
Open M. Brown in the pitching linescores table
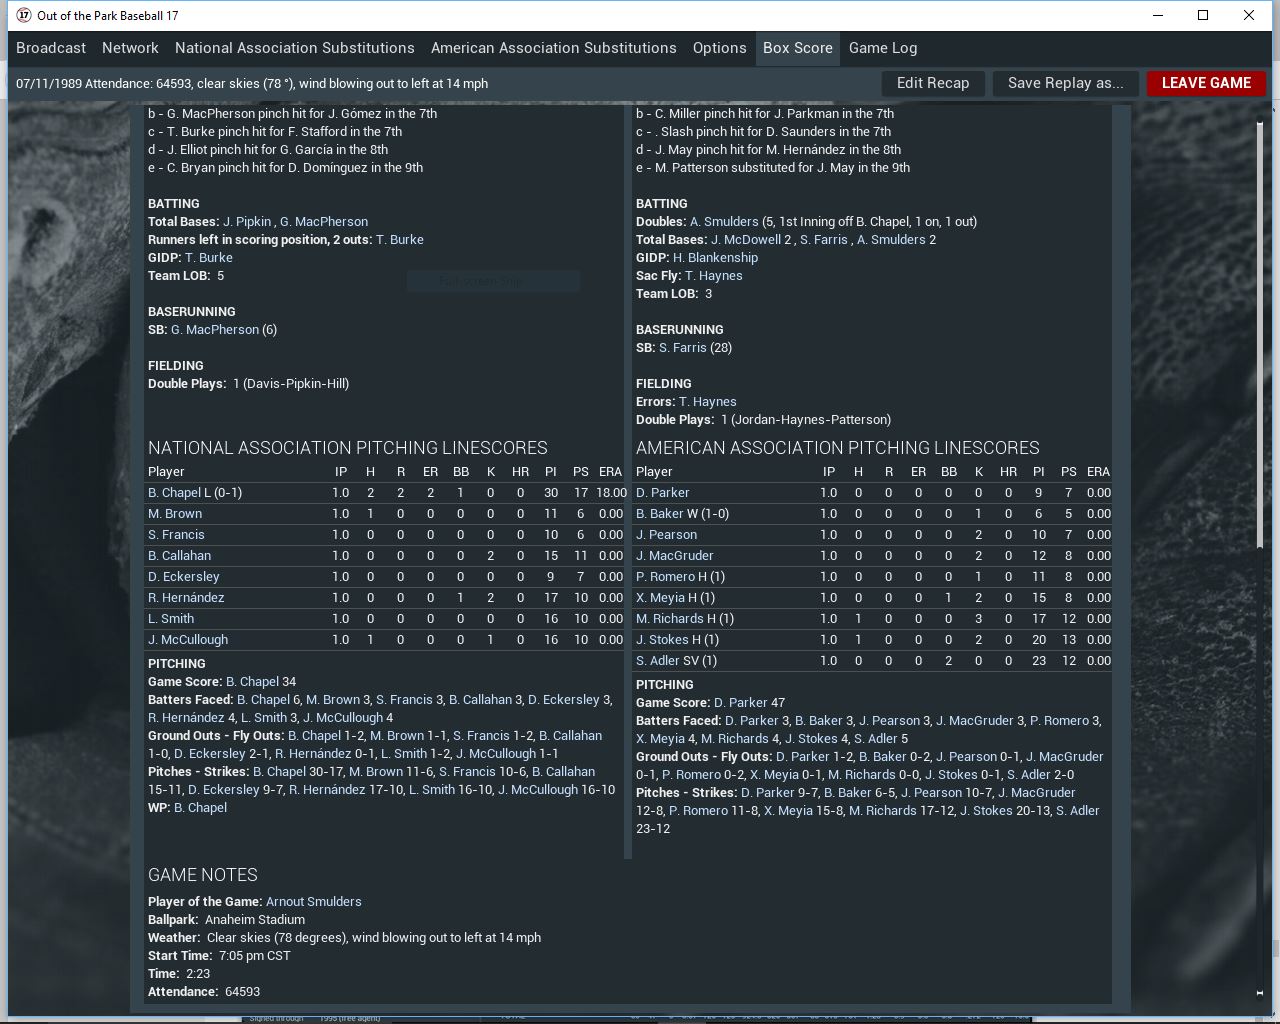(x=175, y=514)
